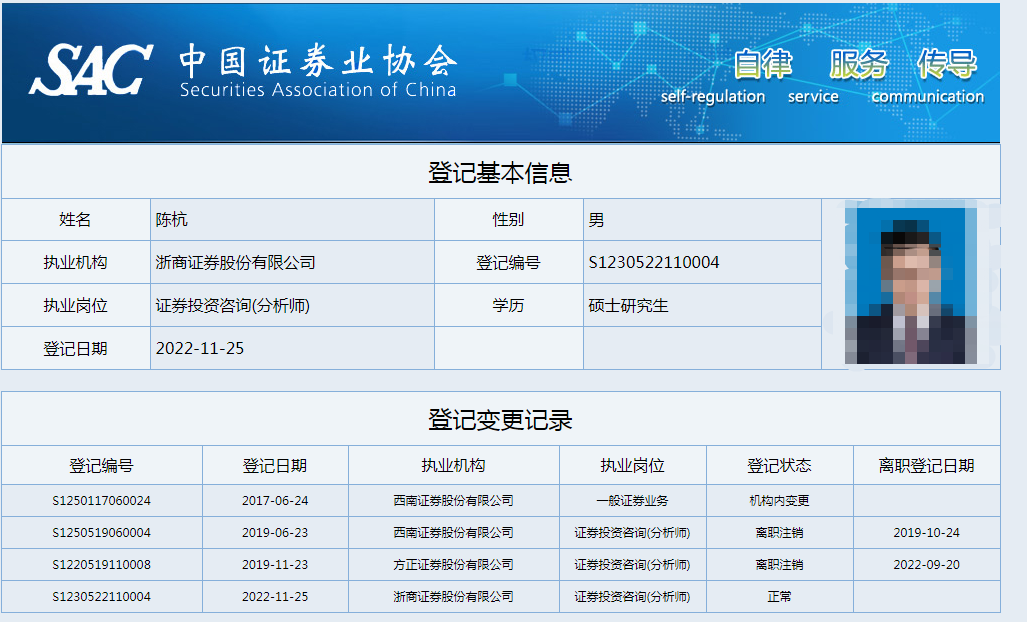Select date 2022-11-25 in basic info
Screen dimensions: 1027x622
(200, 348)
